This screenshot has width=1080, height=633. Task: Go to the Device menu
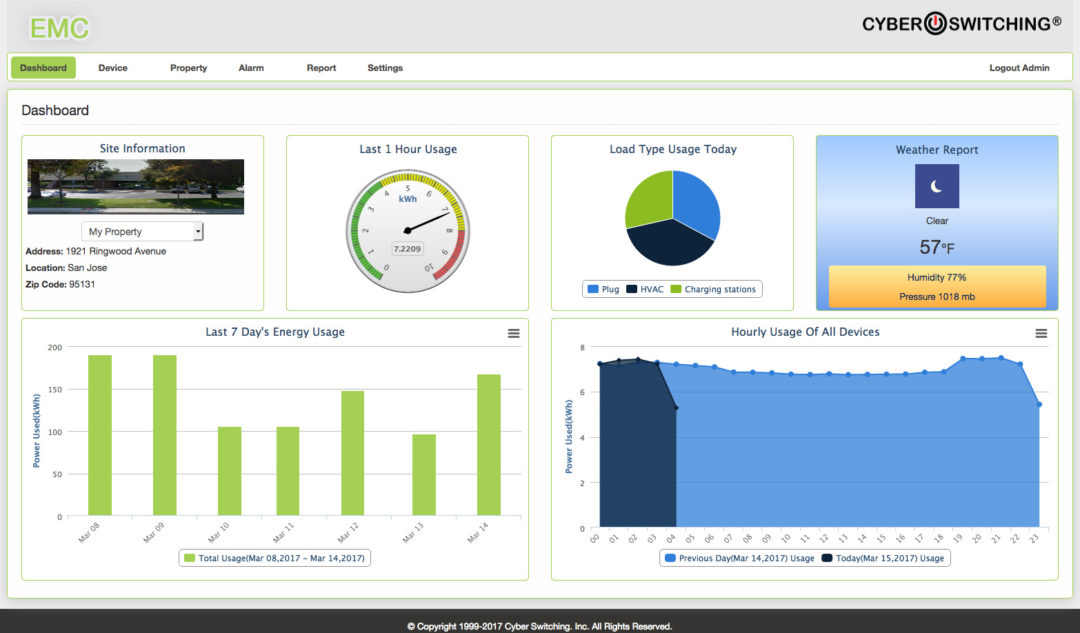click(x=113, y=68)
